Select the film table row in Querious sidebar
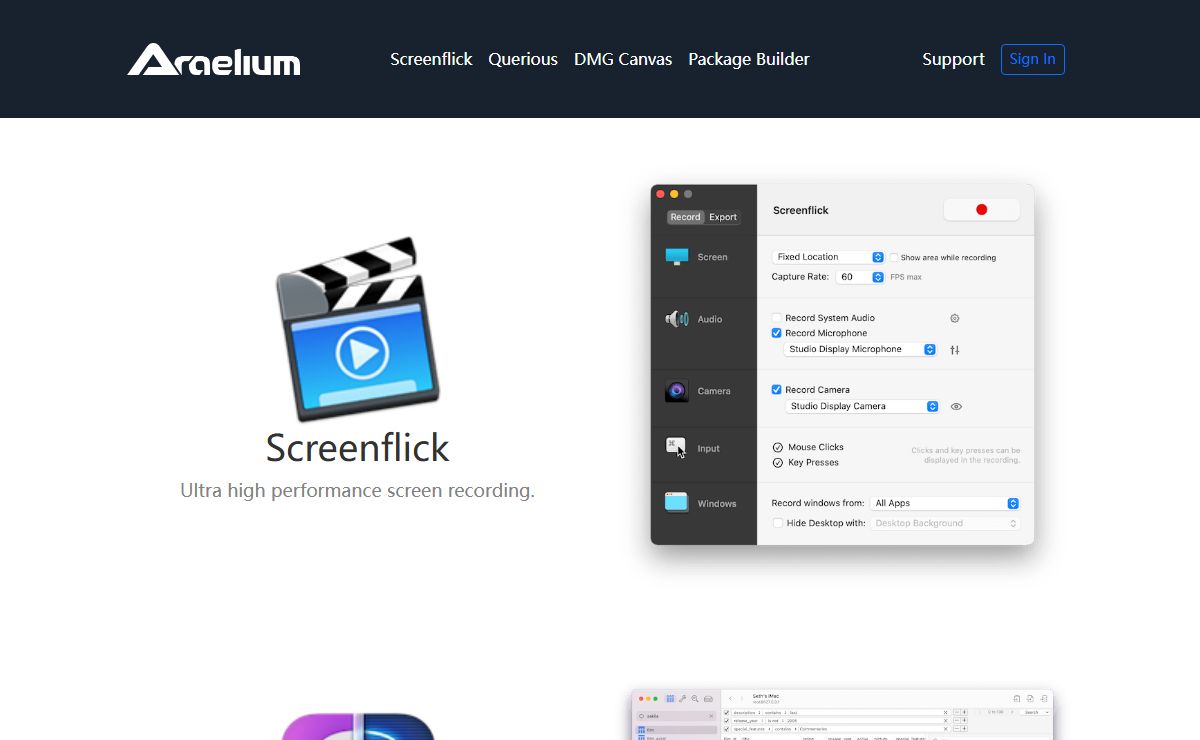1200x740 pixels. pyautogui.click(x=676, y=730)
